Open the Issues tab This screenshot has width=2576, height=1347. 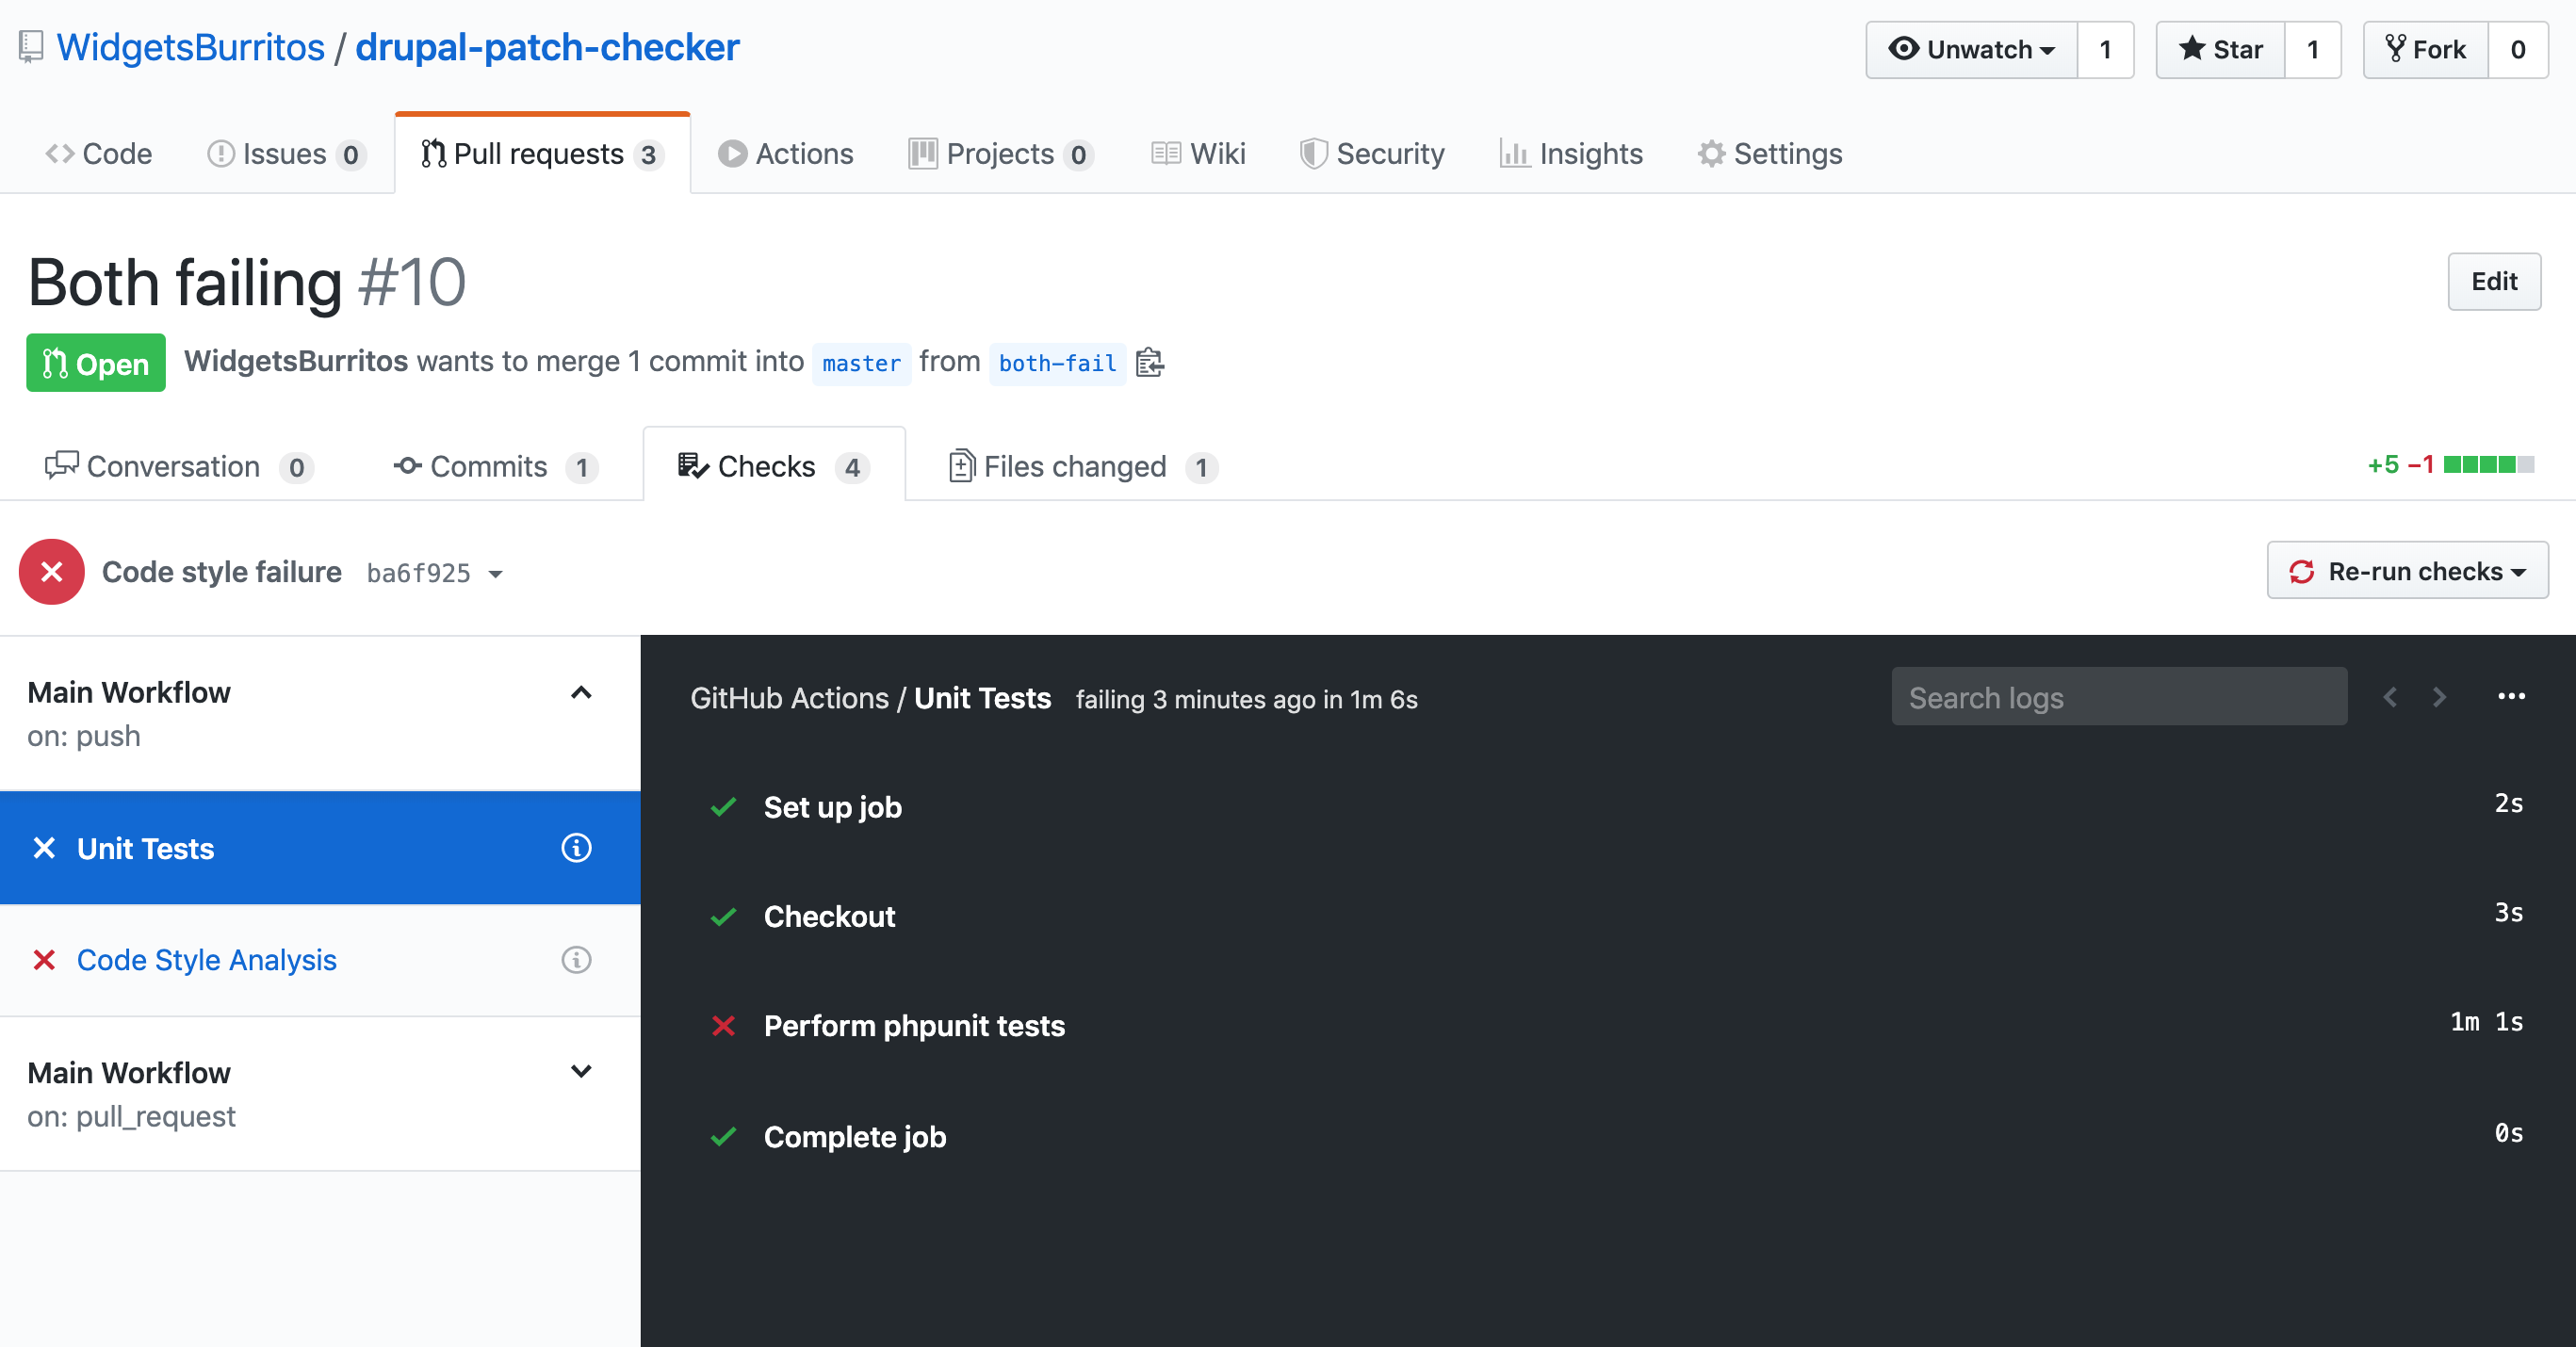(x=286, y=154)
